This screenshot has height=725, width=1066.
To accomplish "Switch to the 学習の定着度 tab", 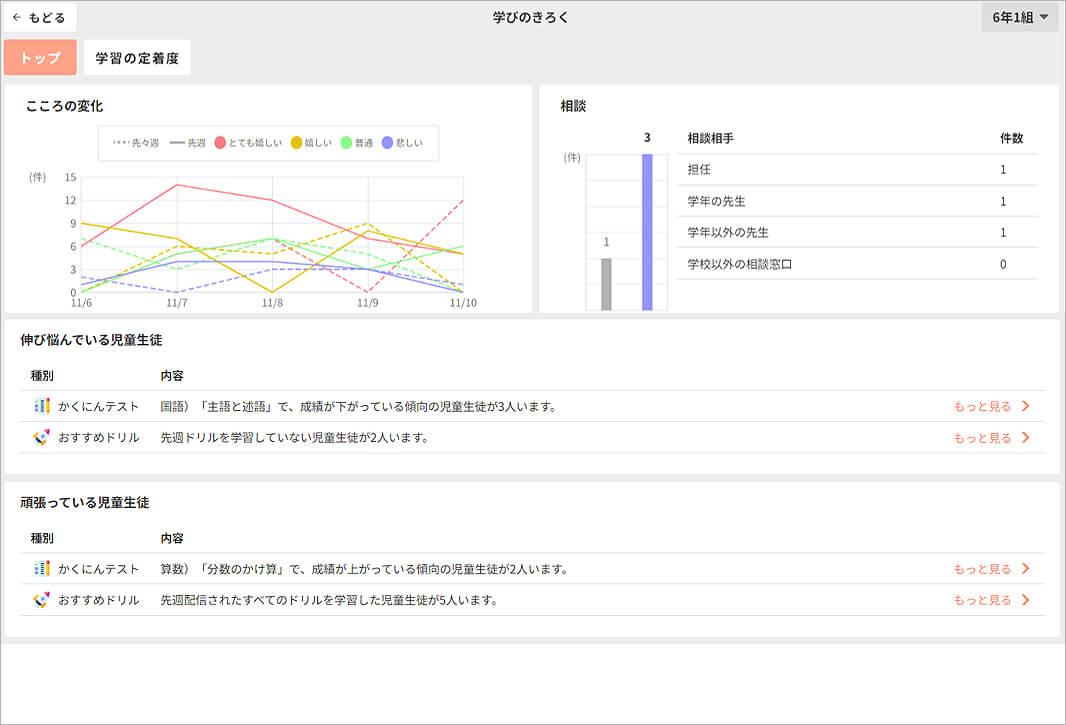I will (x=137, y=57).
